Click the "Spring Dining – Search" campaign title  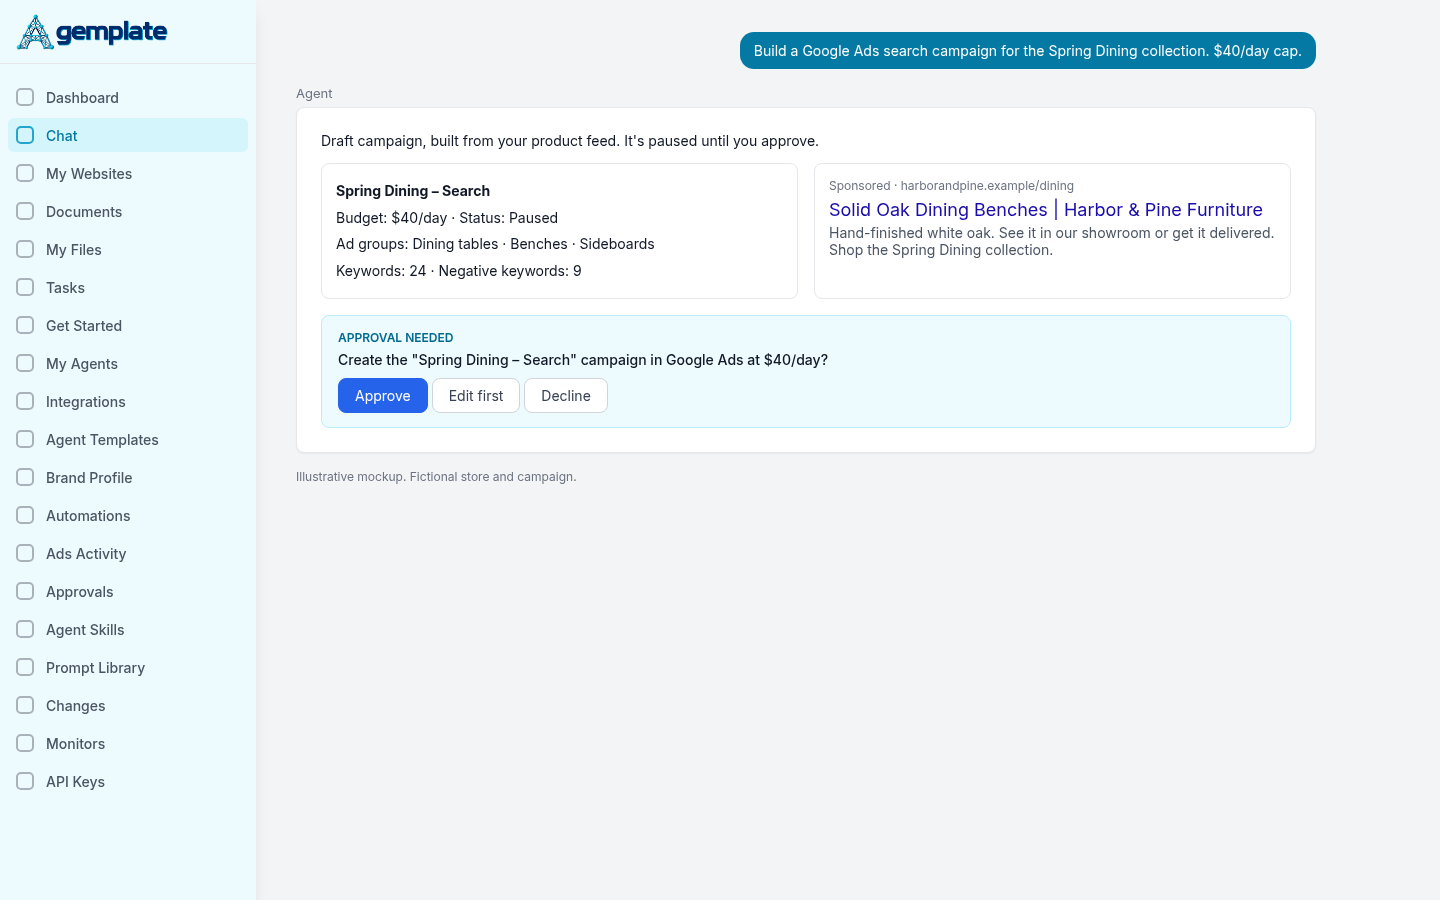pos(413,190)
